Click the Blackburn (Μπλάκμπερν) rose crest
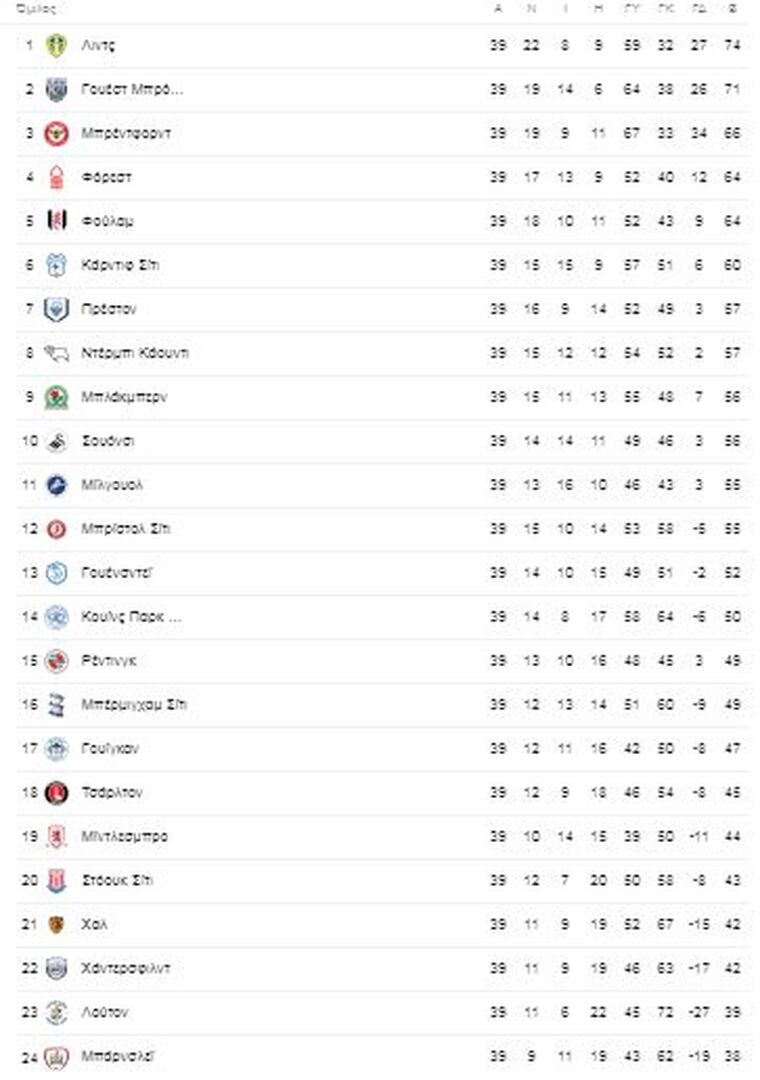 (57, 397)
